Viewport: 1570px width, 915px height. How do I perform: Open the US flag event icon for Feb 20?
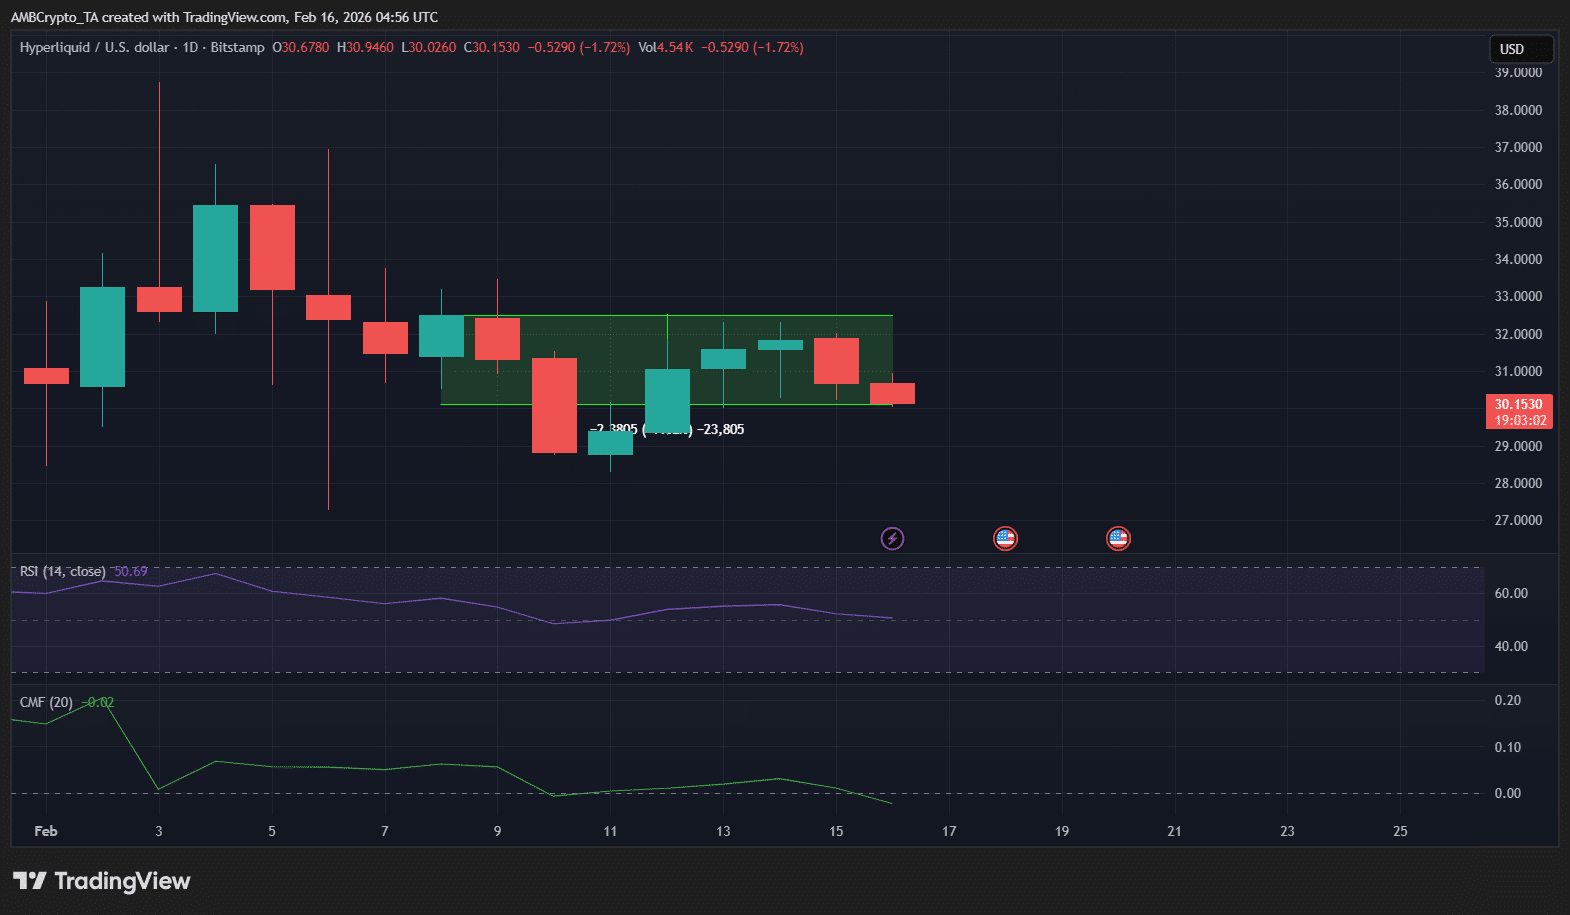click(1118, 539)
